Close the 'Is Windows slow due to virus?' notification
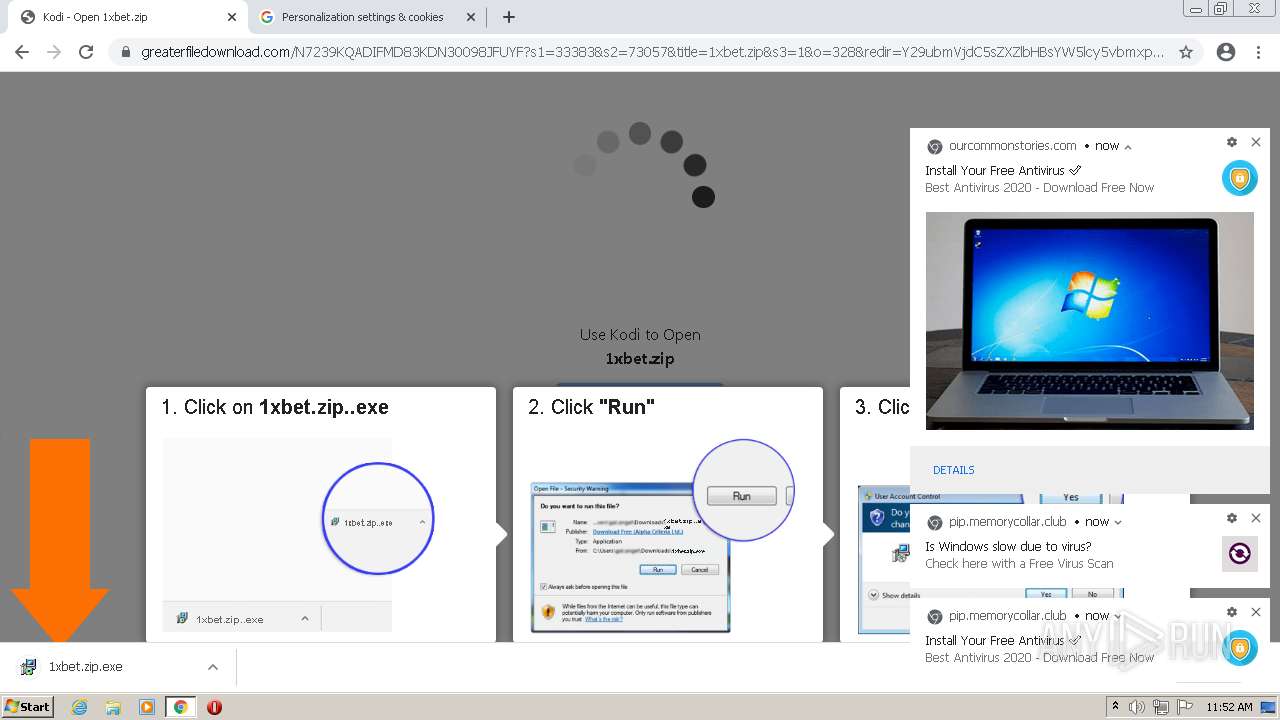 click(x=1256, y=518)
